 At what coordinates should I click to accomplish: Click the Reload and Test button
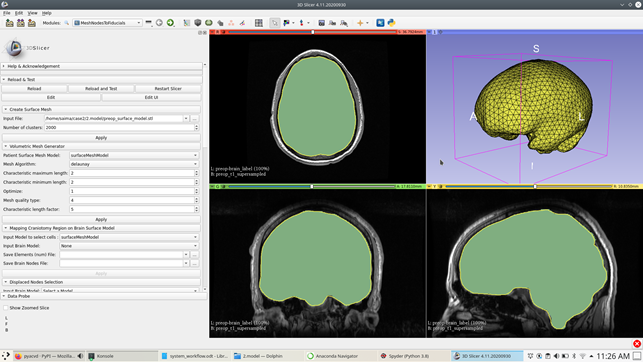[x=101, y=89]
